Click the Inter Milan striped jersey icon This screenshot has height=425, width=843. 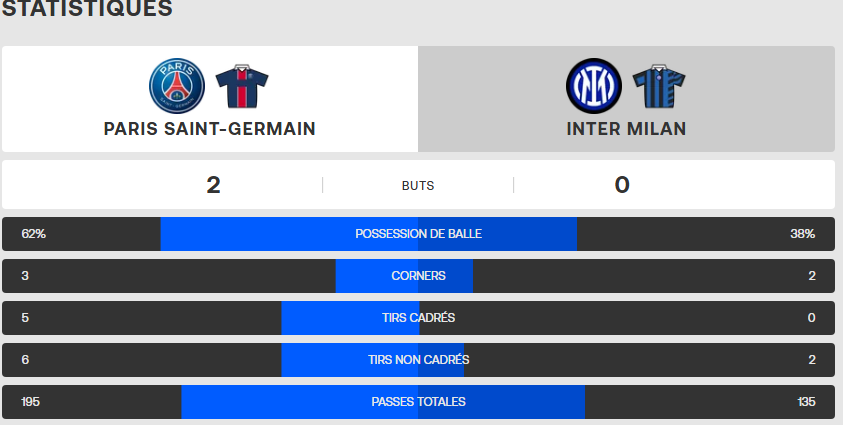coord(659,86)
